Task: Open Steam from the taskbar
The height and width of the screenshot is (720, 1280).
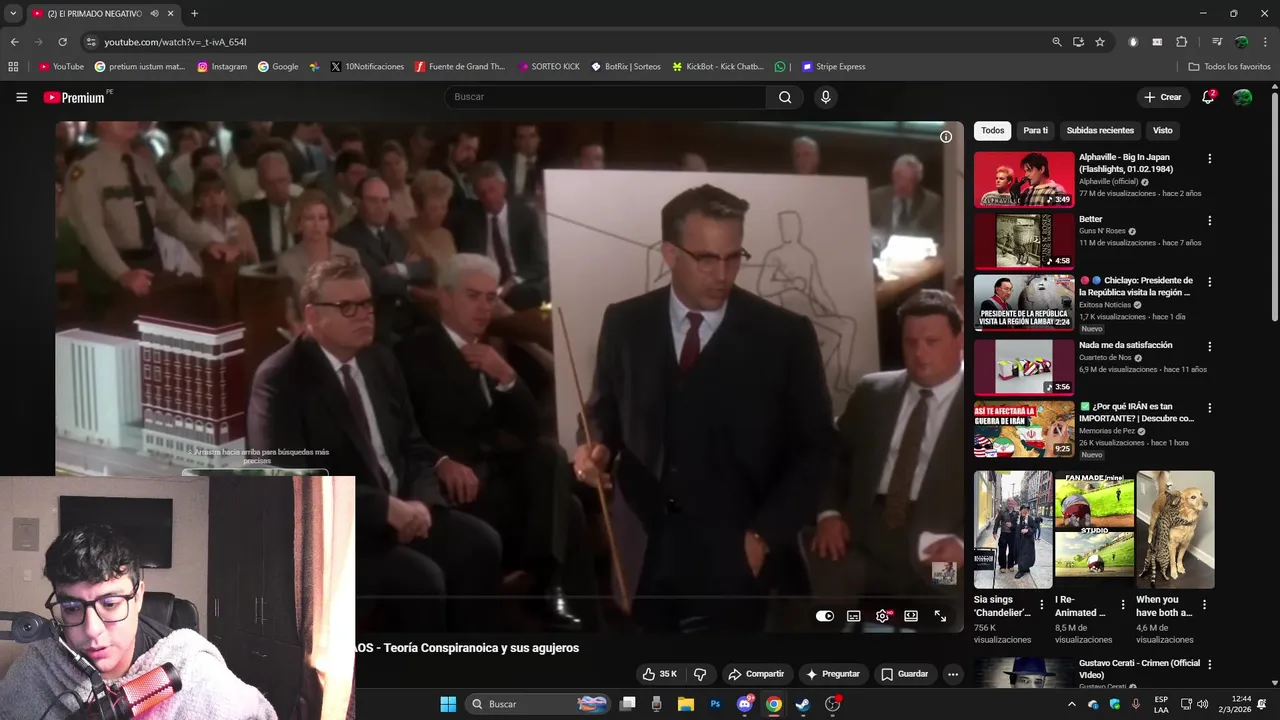Action: point(802,704)
